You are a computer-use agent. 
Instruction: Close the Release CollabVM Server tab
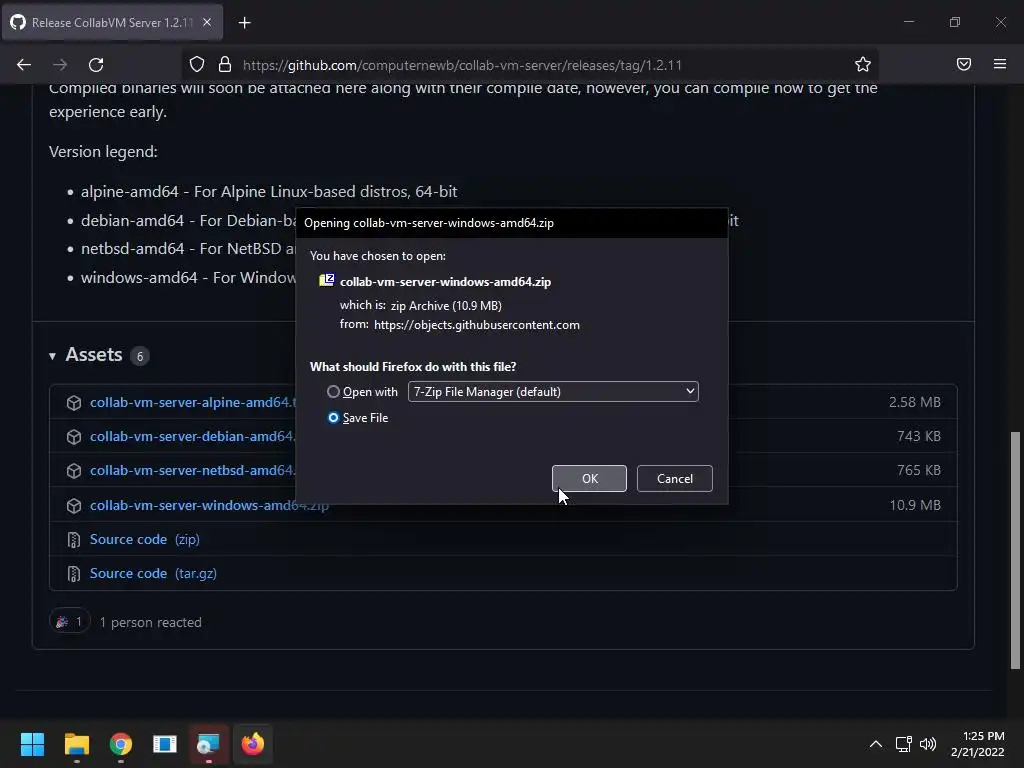(x=207, y=22)
